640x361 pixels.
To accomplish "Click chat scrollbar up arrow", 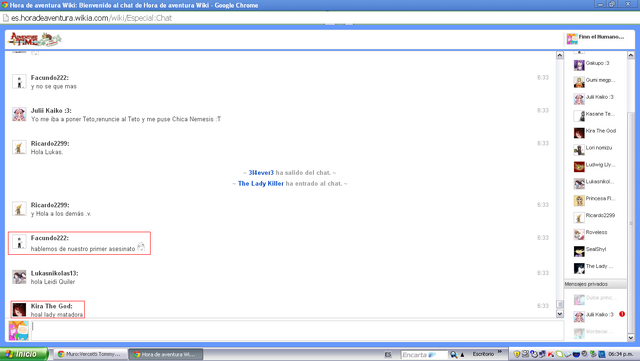I will click(x=560, y=55).
